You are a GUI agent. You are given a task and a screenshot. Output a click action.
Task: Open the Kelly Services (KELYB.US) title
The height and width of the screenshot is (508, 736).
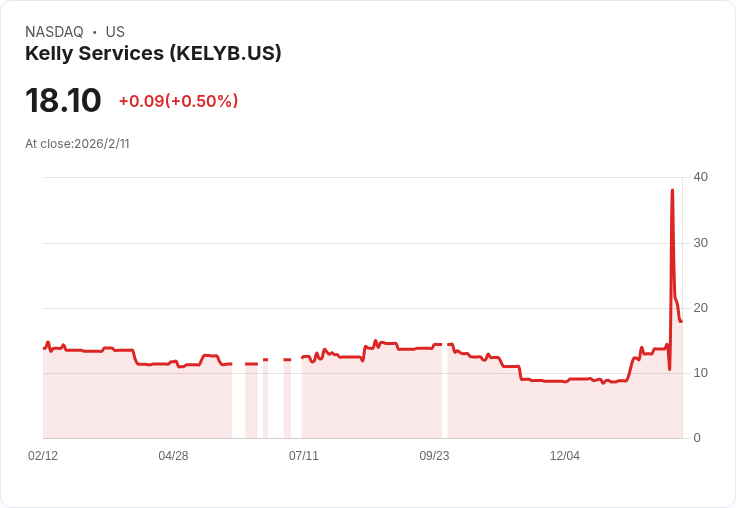pos(153,53)
